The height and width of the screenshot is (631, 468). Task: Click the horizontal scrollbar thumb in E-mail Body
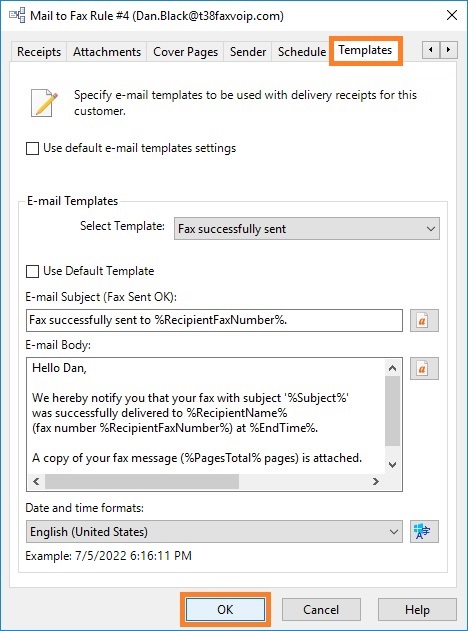142,481
